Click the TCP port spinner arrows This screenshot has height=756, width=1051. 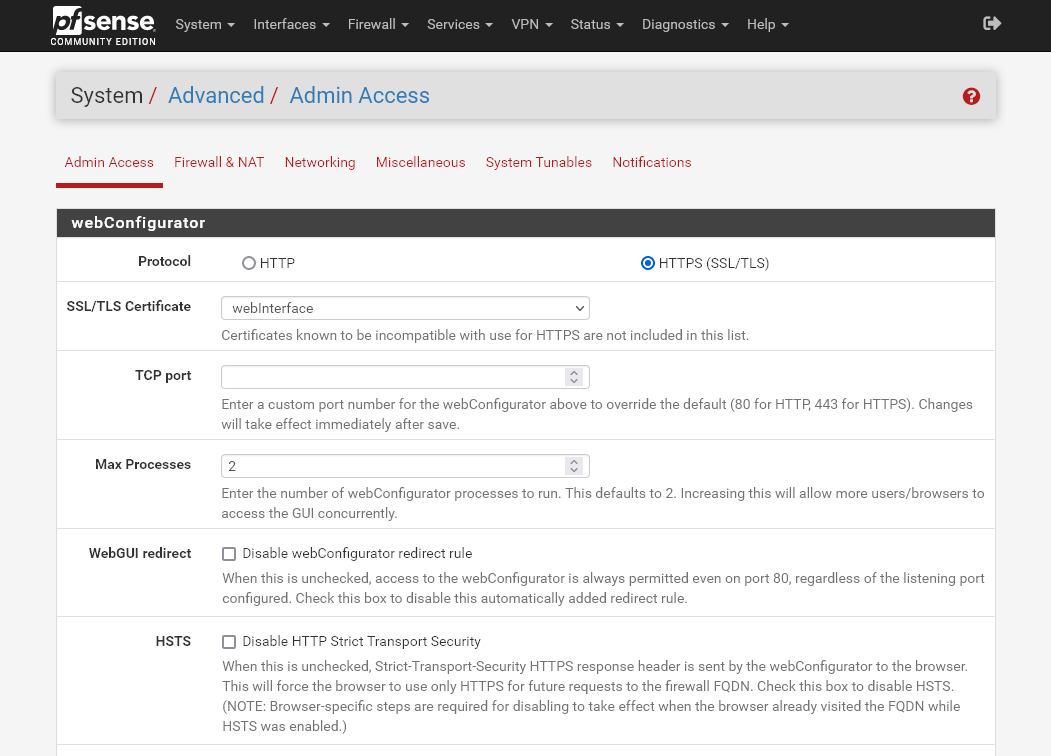[573, 377]
